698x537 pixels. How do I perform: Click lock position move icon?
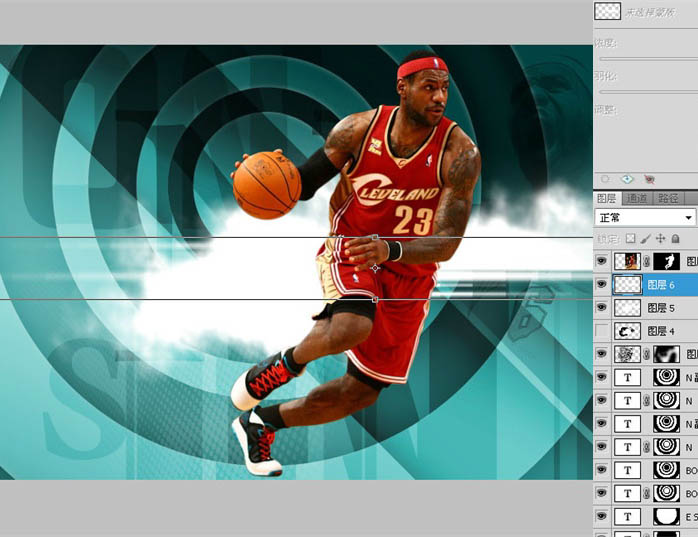661,239
